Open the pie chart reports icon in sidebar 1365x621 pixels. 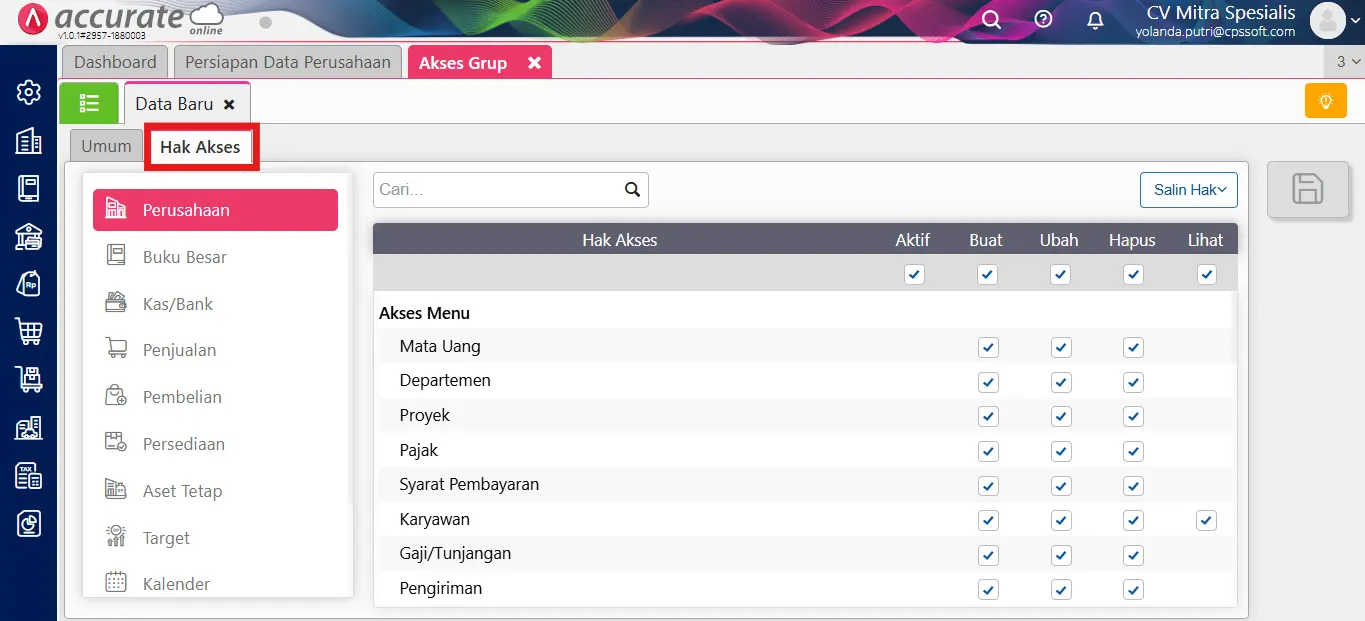(x=27, y=523)
